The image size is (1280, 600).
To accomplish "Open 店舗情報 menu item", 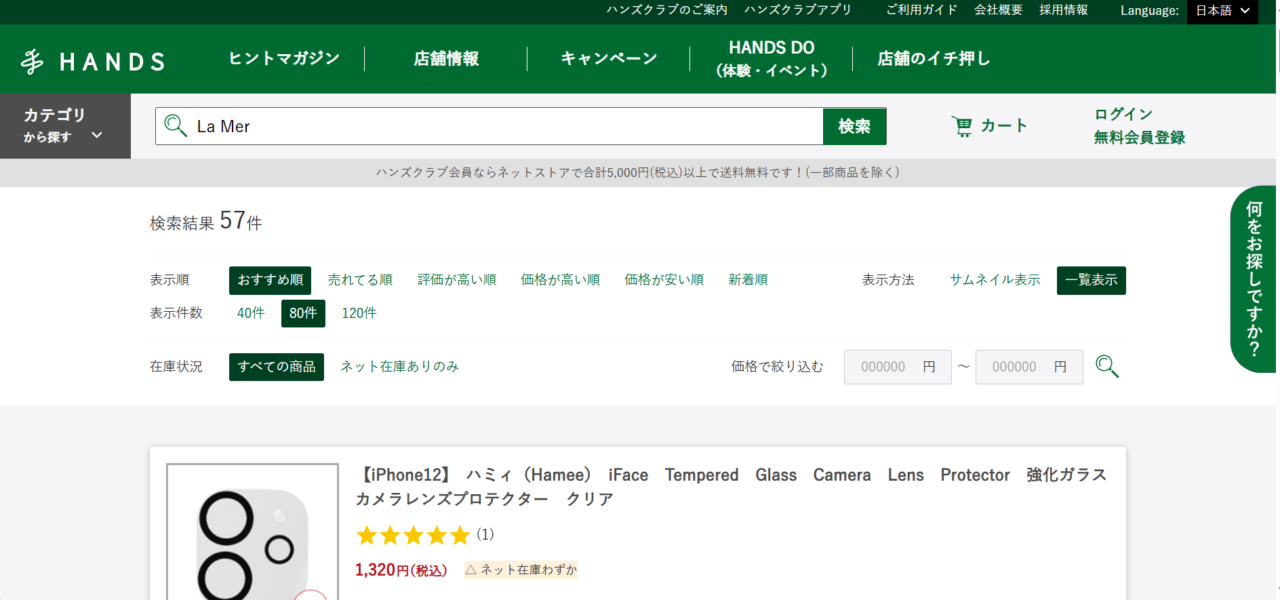I will (x=446, y=59).
